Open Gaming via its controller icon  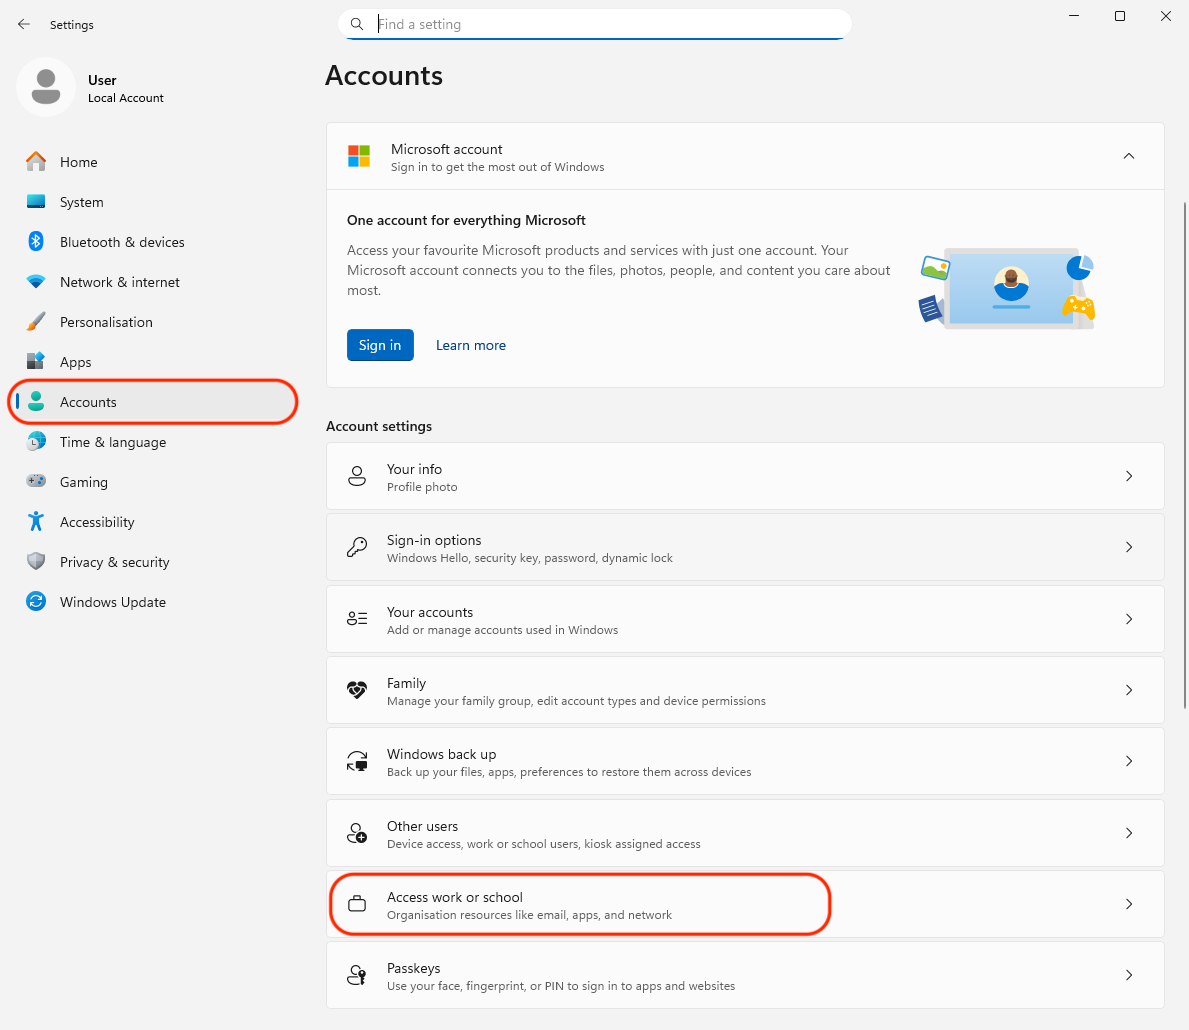pyautogui.click(x=36, y=482)
